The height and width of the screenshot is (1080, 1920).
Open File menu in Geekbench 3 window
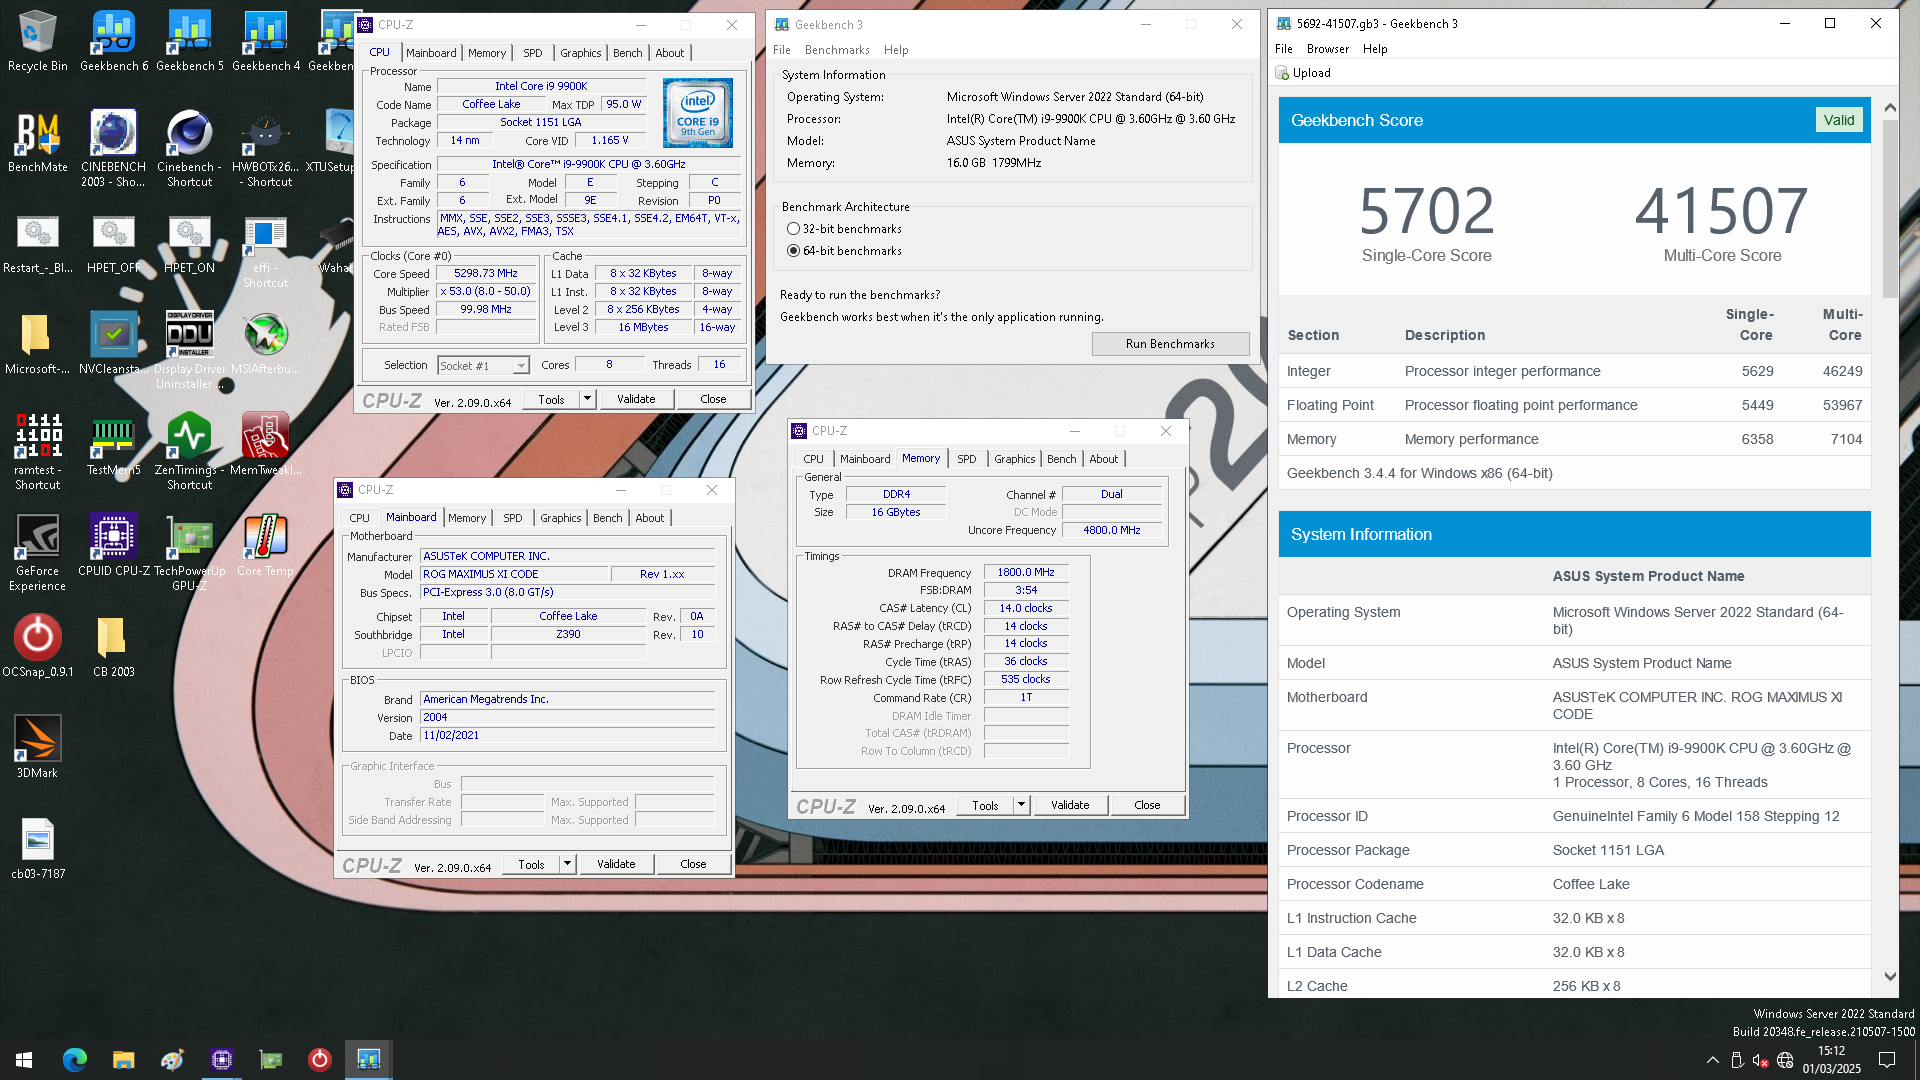(x=782, y=50)
